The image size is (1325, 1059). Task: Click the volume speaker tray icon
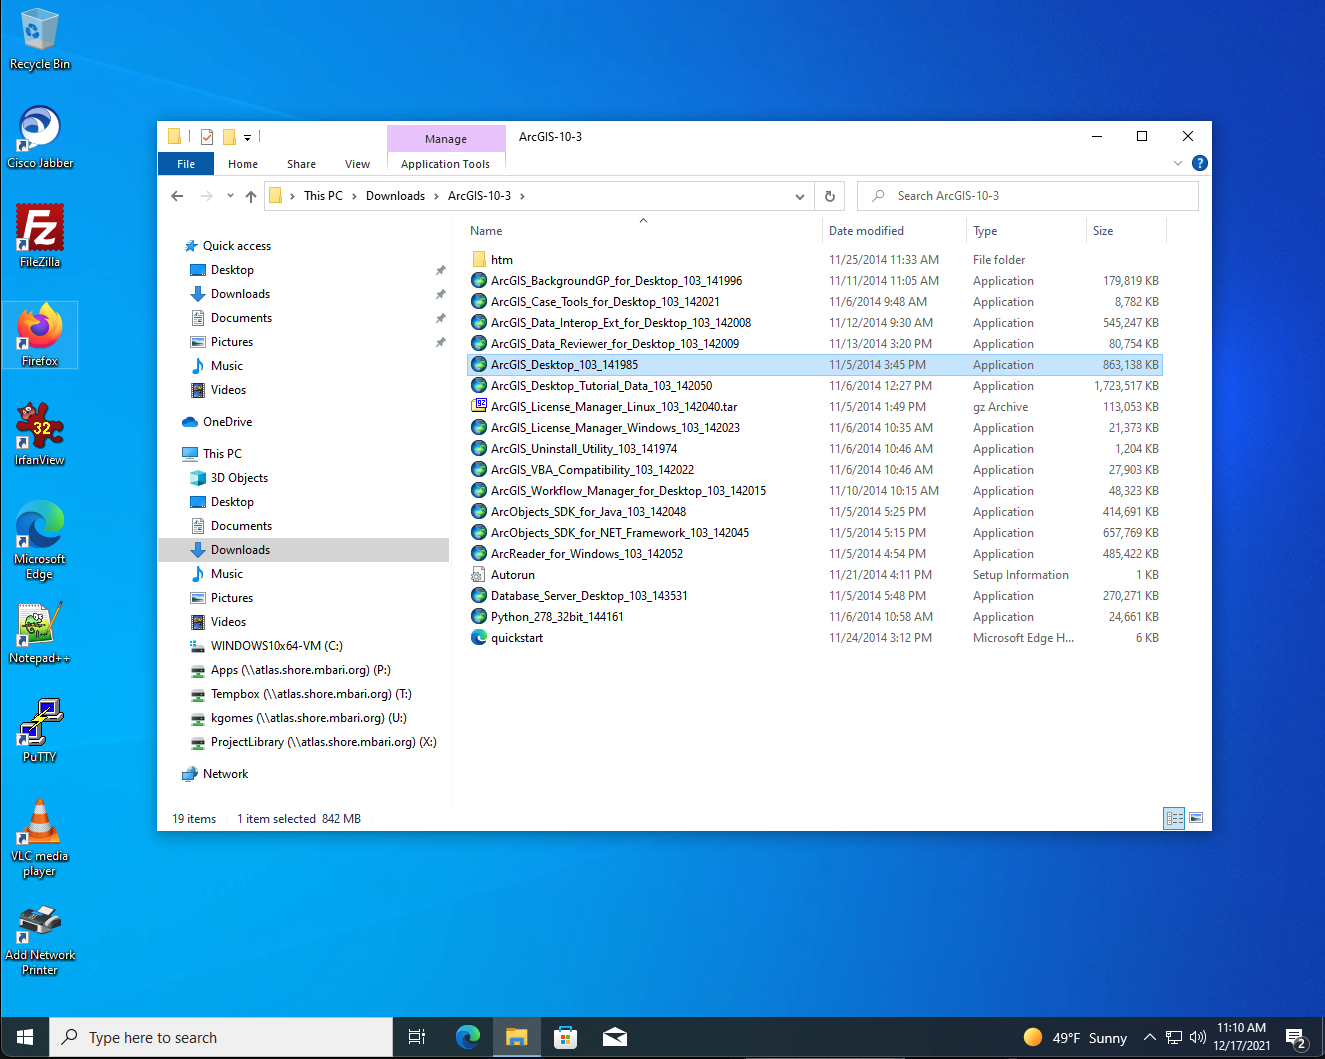point(1198,1037)
